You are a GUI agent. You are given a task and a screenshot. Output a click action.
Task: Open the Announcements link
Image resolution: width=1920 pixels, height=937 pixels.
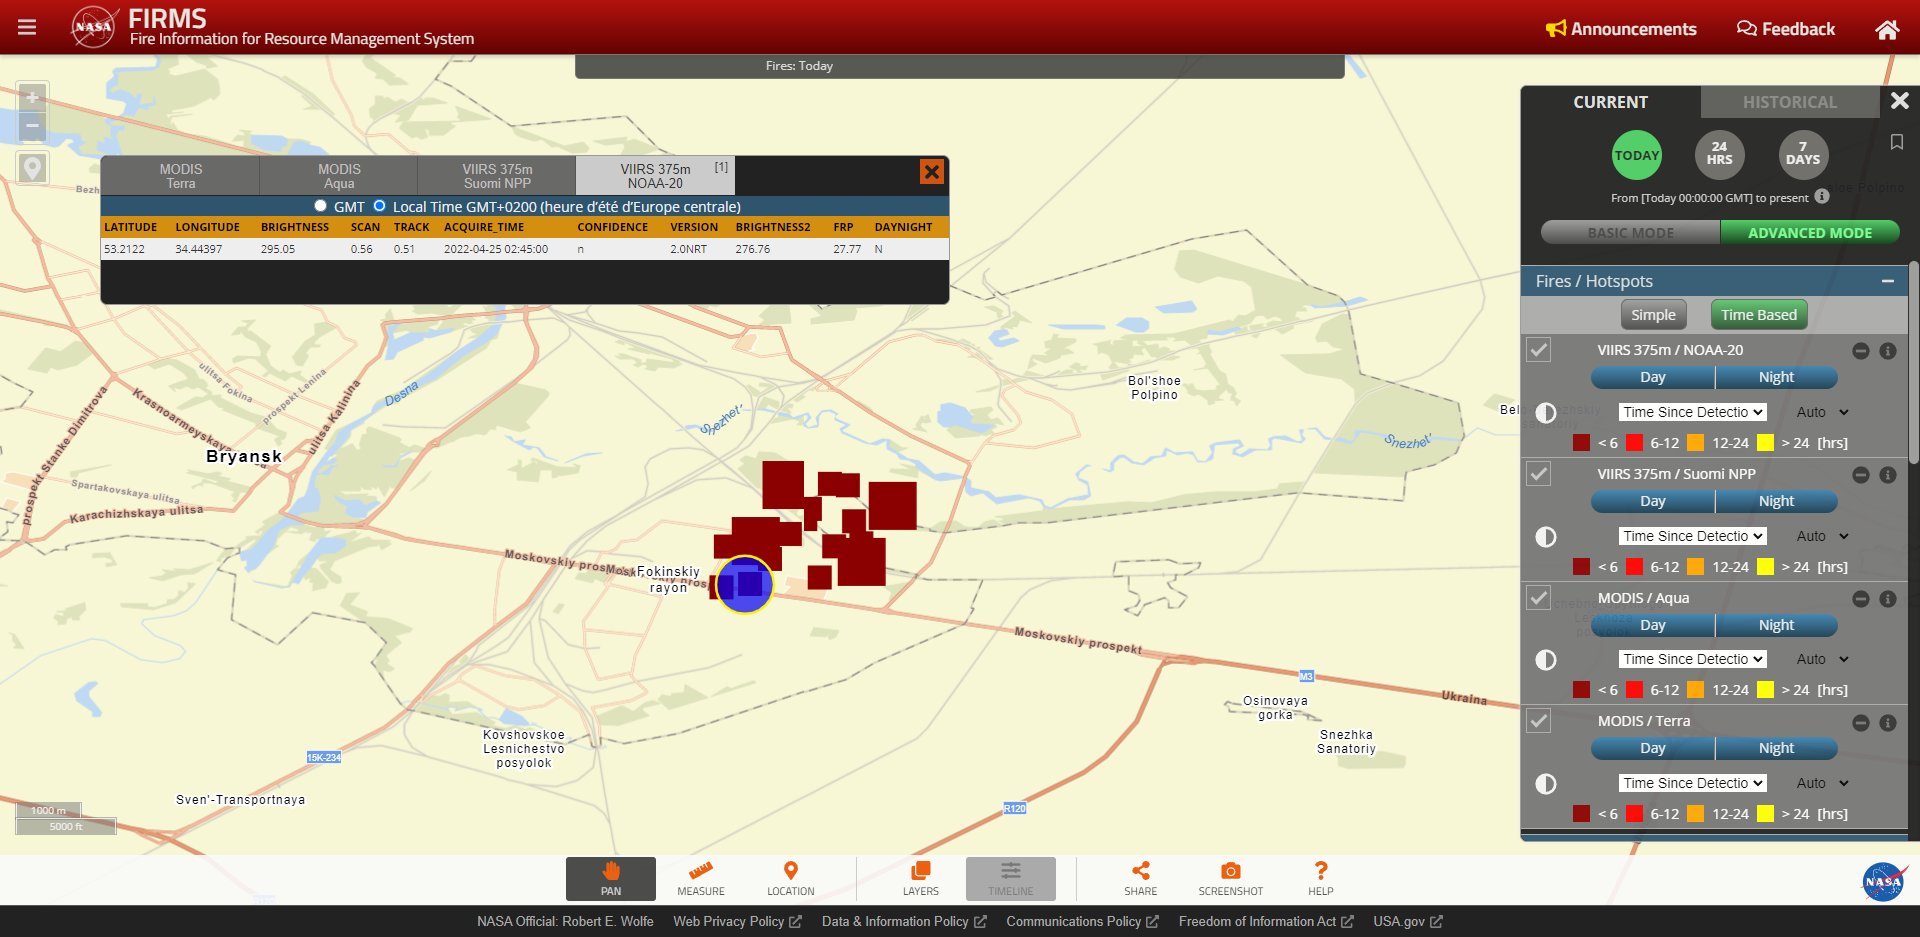(1621, 29)
